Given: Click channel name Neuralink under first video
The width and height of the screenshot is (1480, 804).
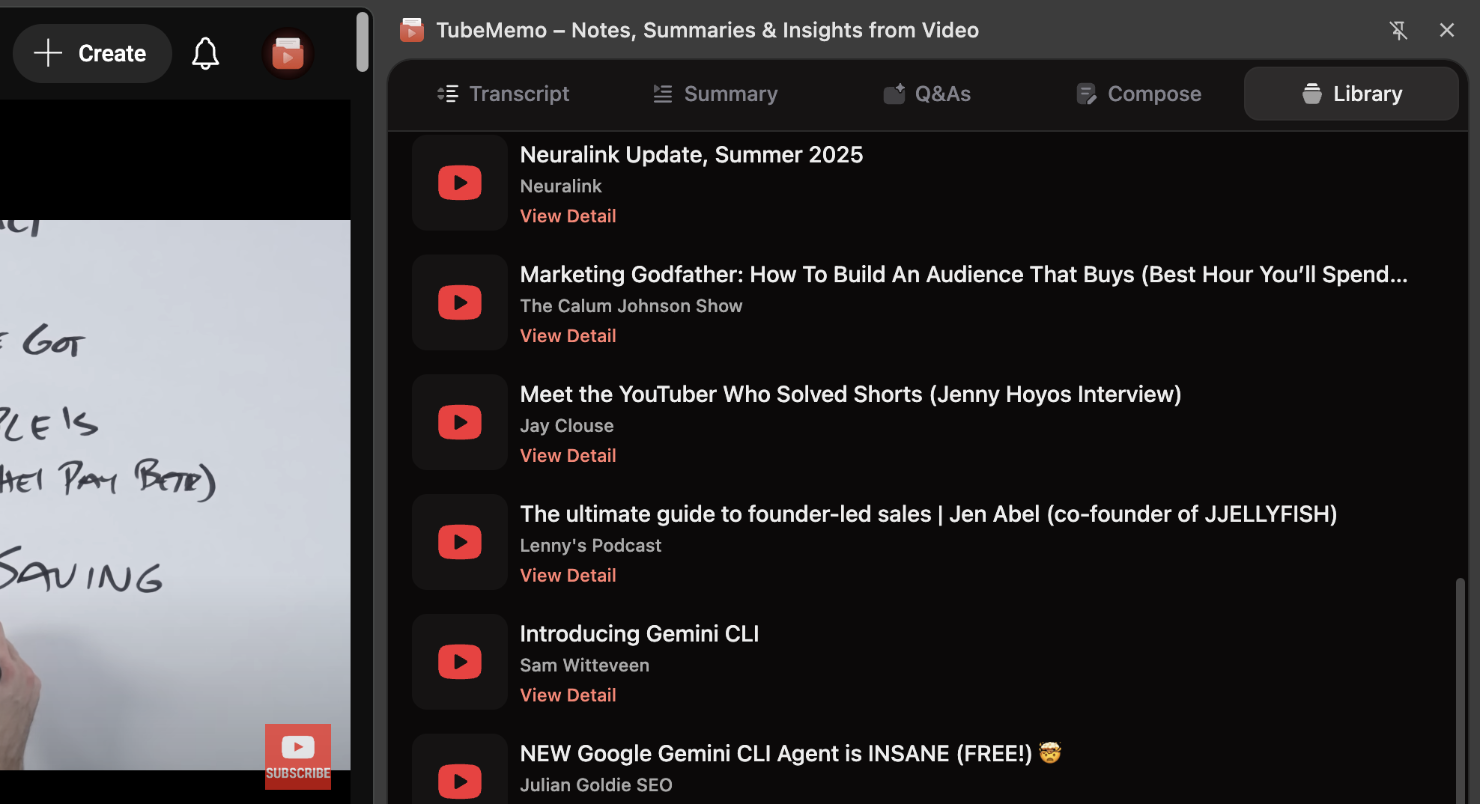Looking at the screenshot, I should (x=561, y=186).
